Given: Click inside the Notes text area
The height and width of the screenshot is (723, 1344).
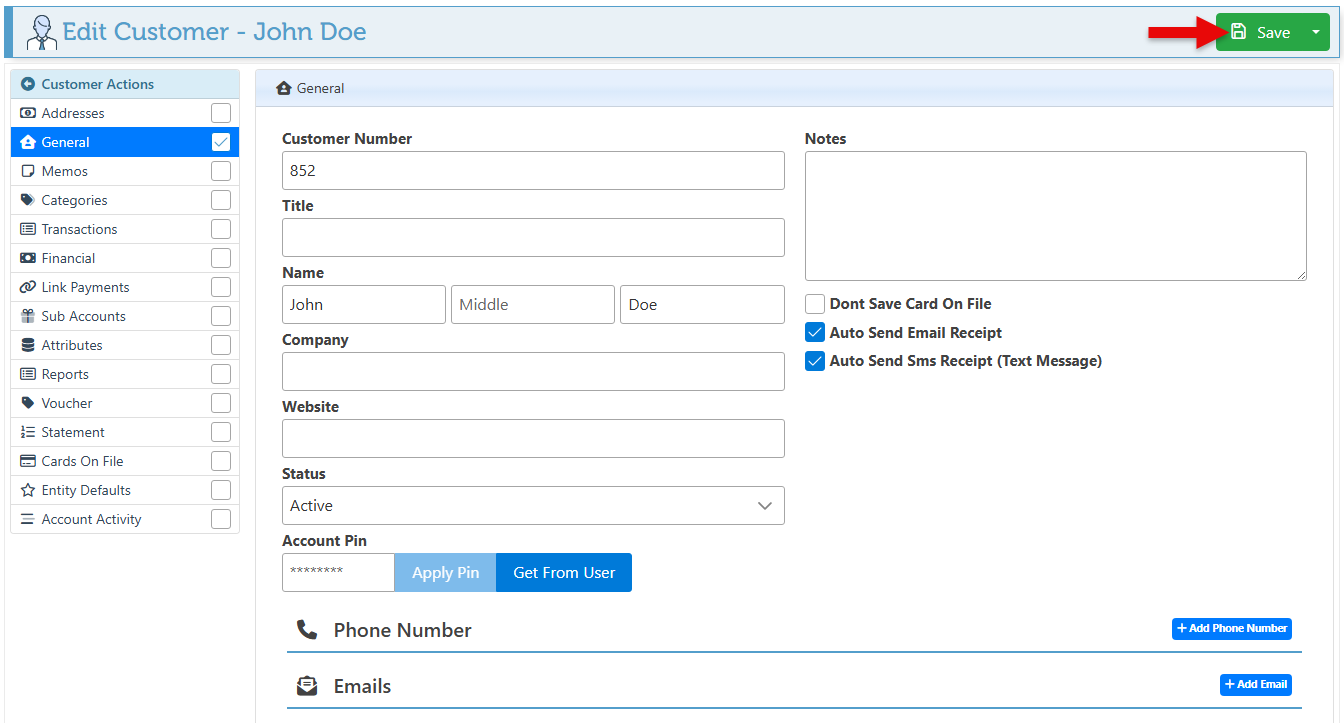Looking at the screenshot, I should [x=1055, y=216].
